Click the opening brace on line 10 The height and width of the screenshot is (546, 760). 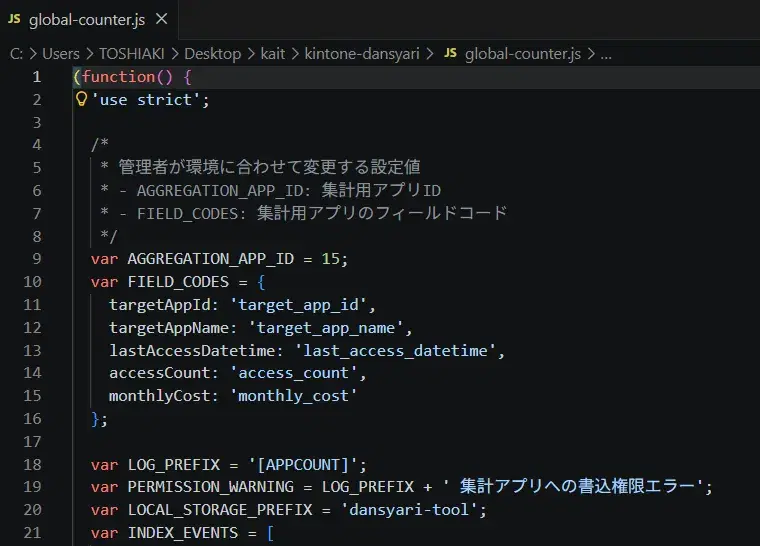(261, 282)
